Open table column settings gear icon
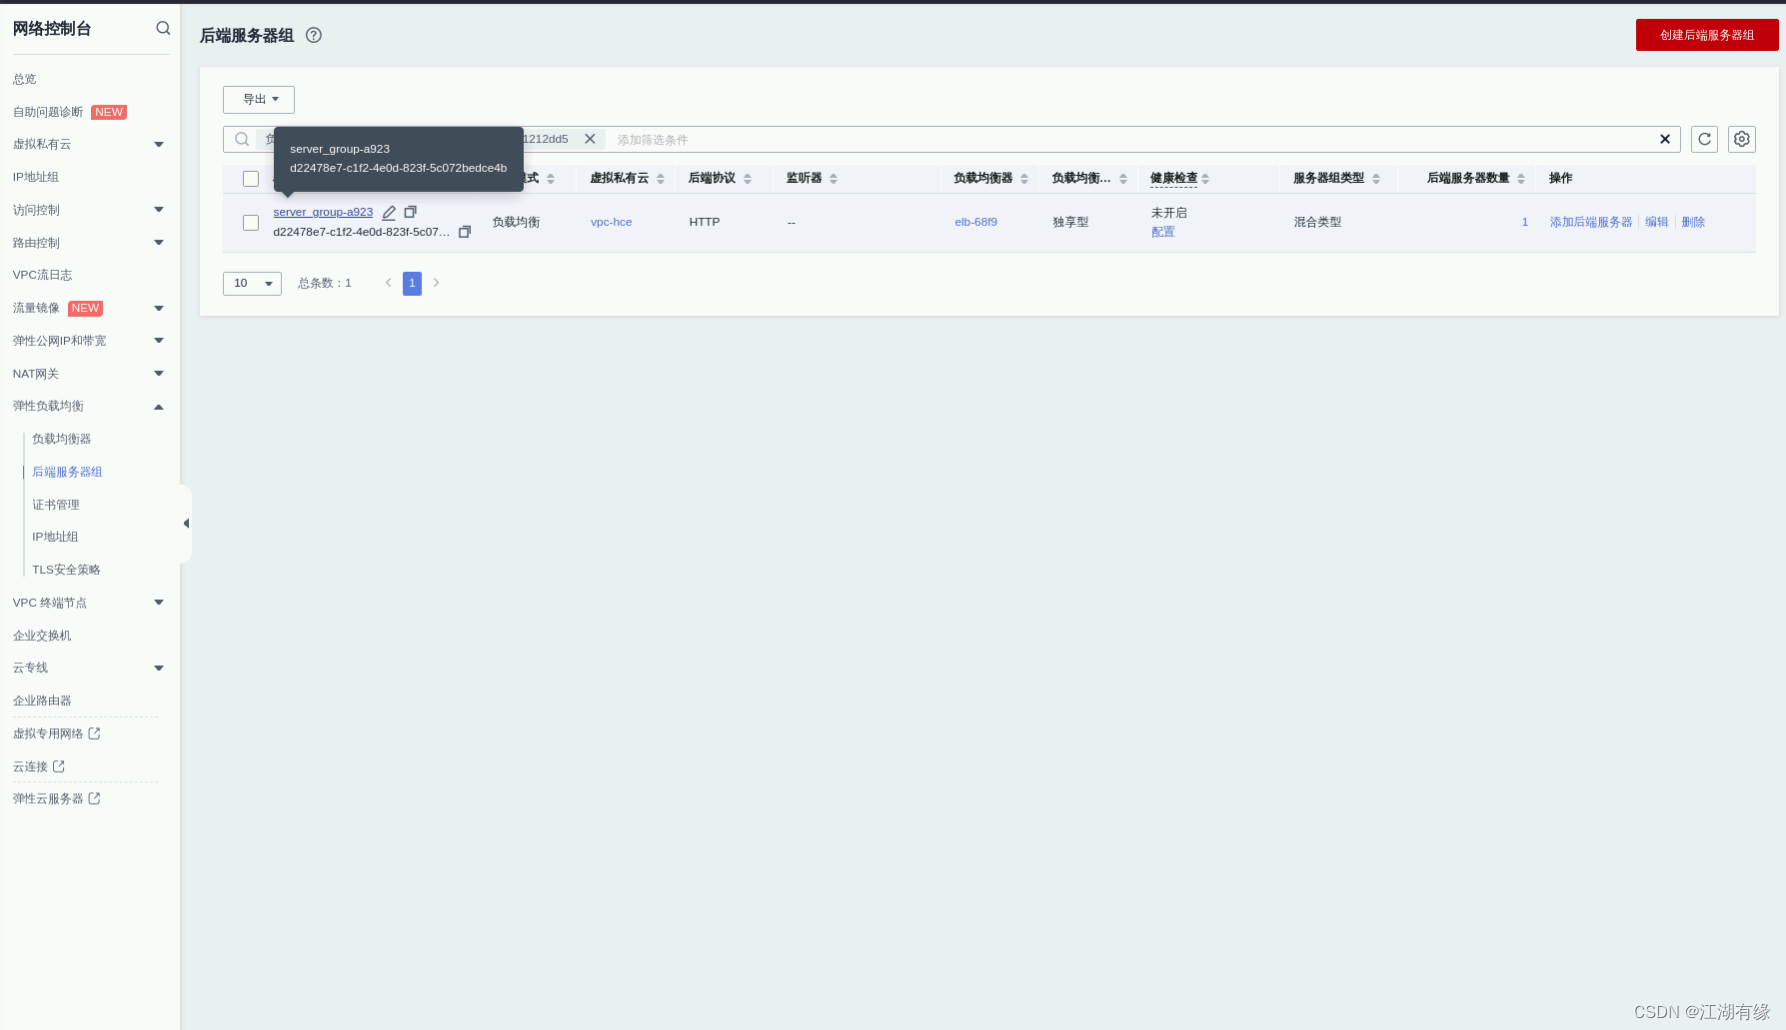Viewport: 1786px width, 1030px height. (x=1742, y=139)
